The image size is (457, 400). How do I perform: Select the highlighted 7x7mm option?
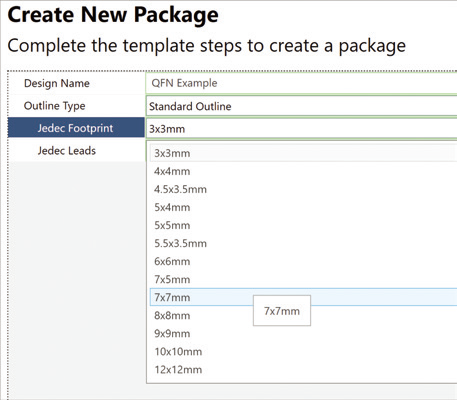point(303,297)
